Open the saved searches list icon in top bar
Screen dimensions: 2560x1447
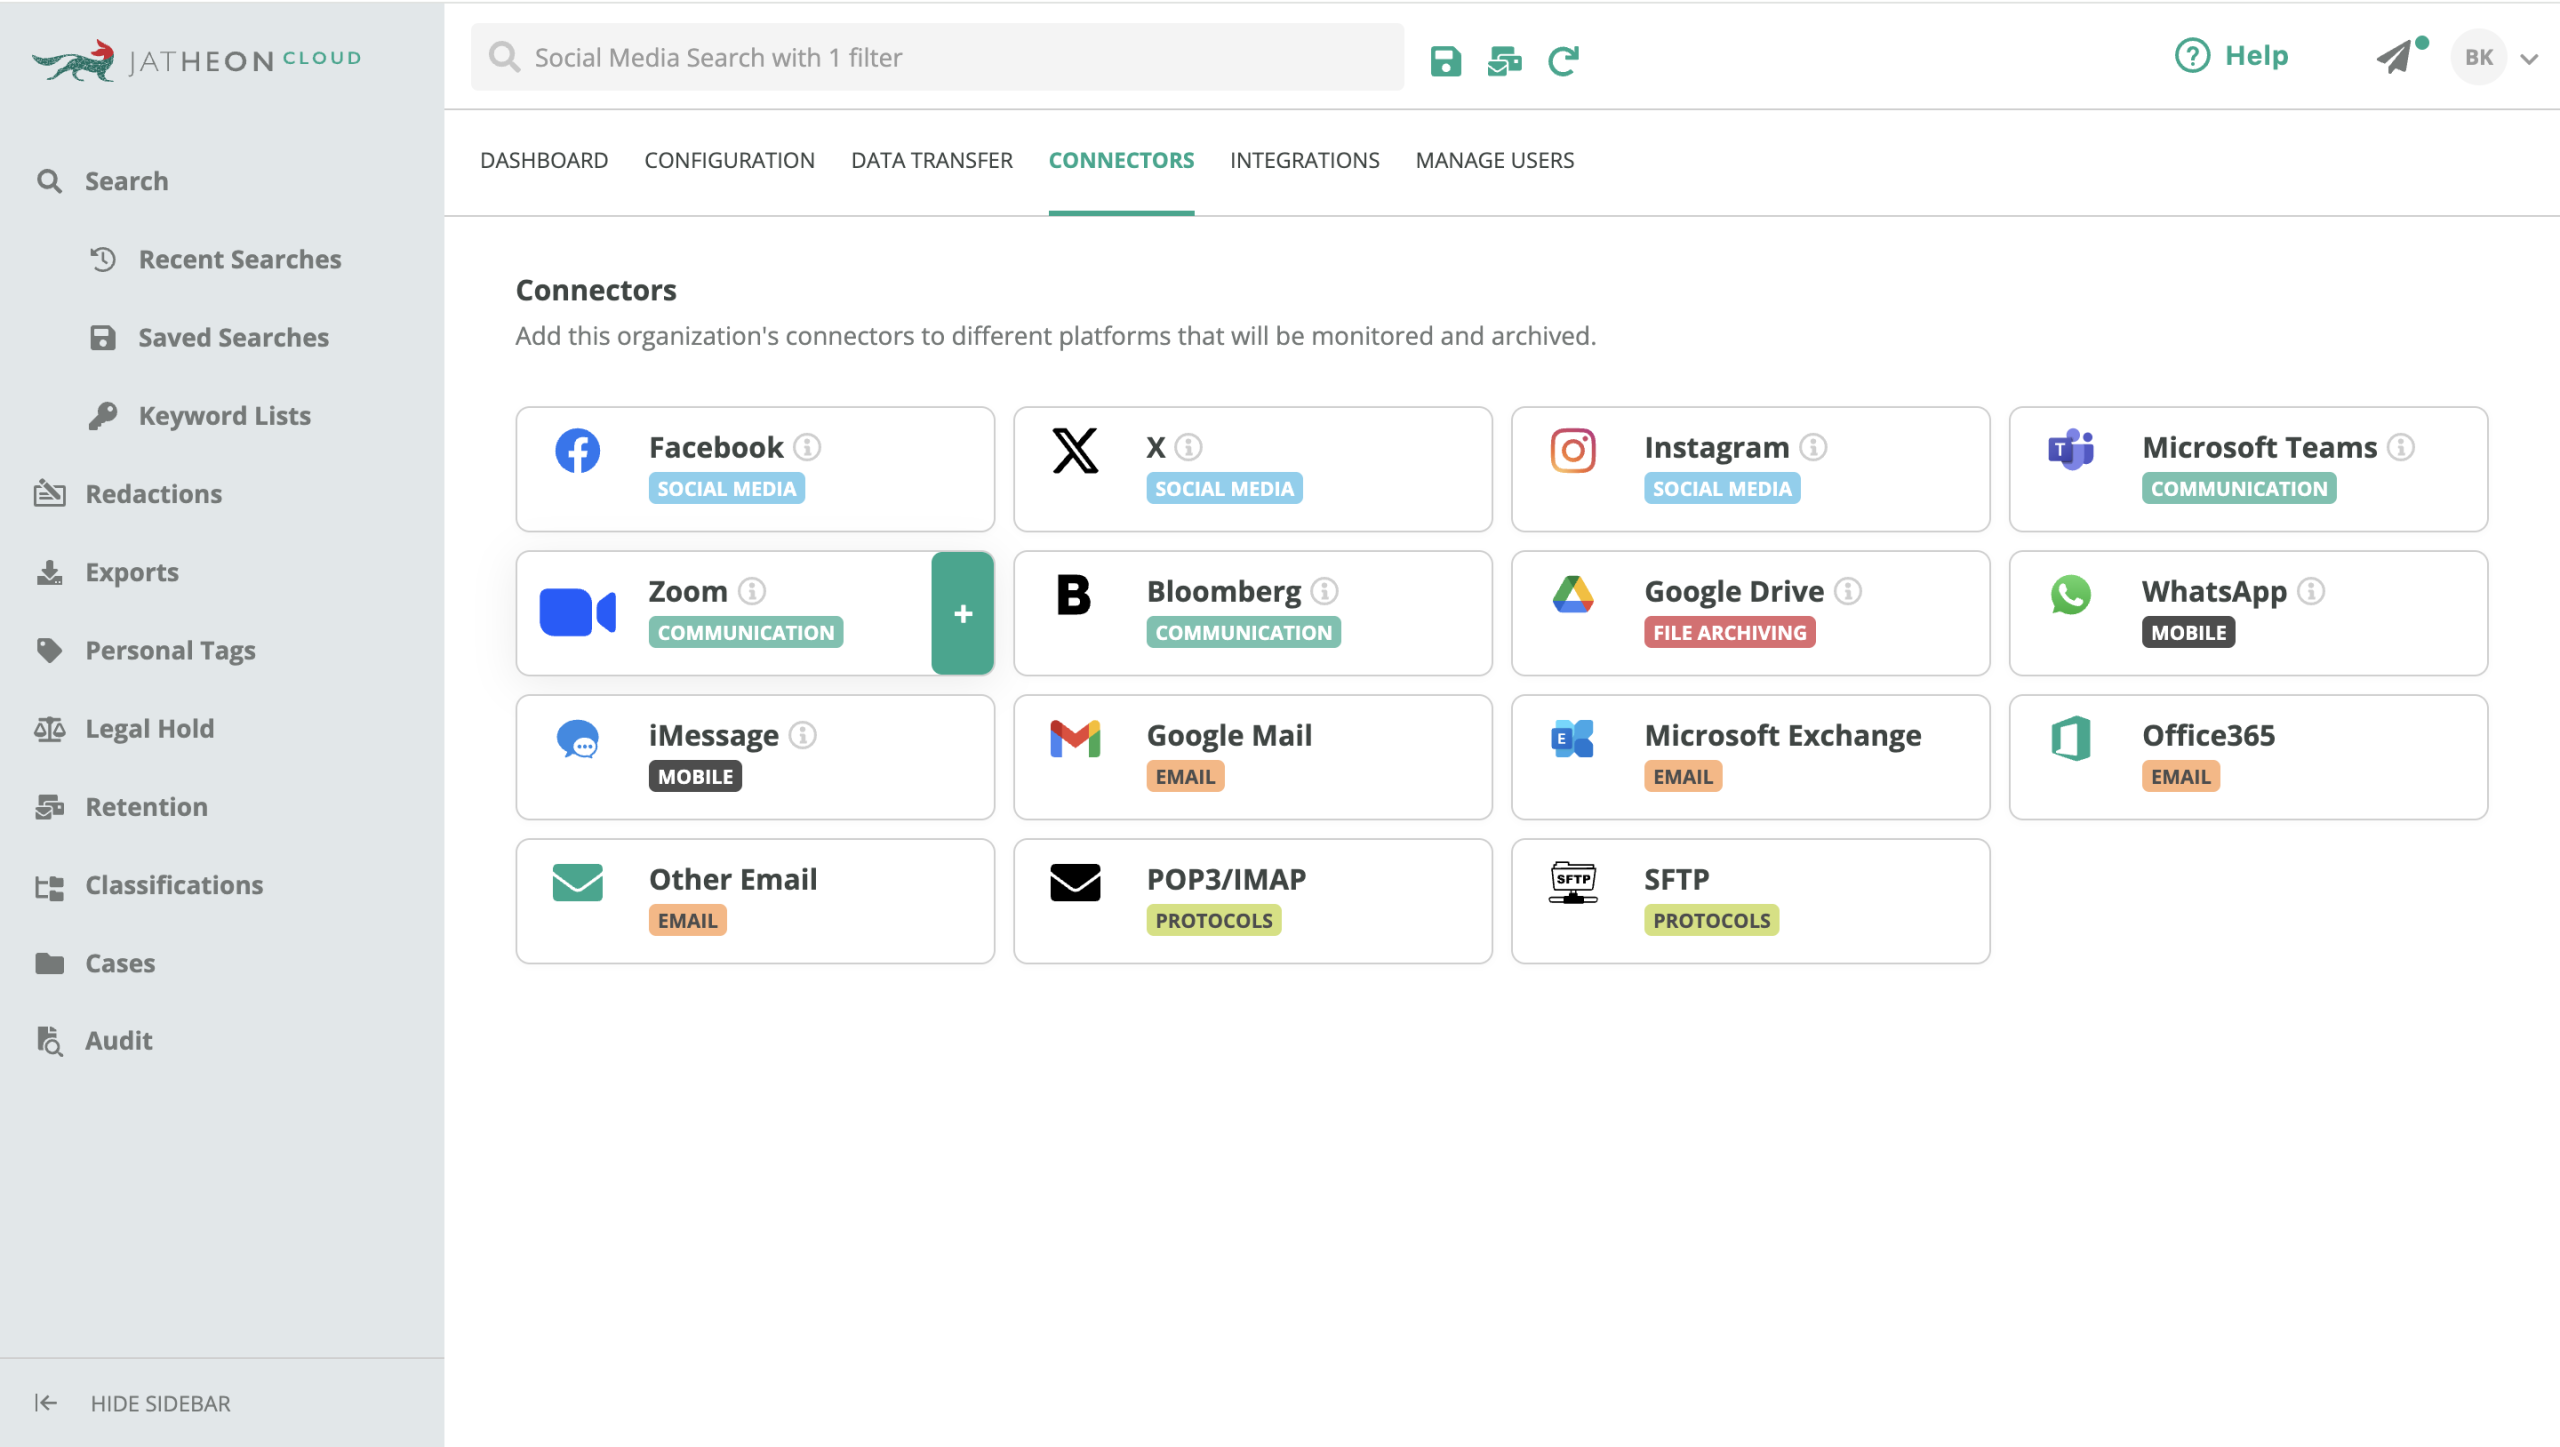point(1504,61)
